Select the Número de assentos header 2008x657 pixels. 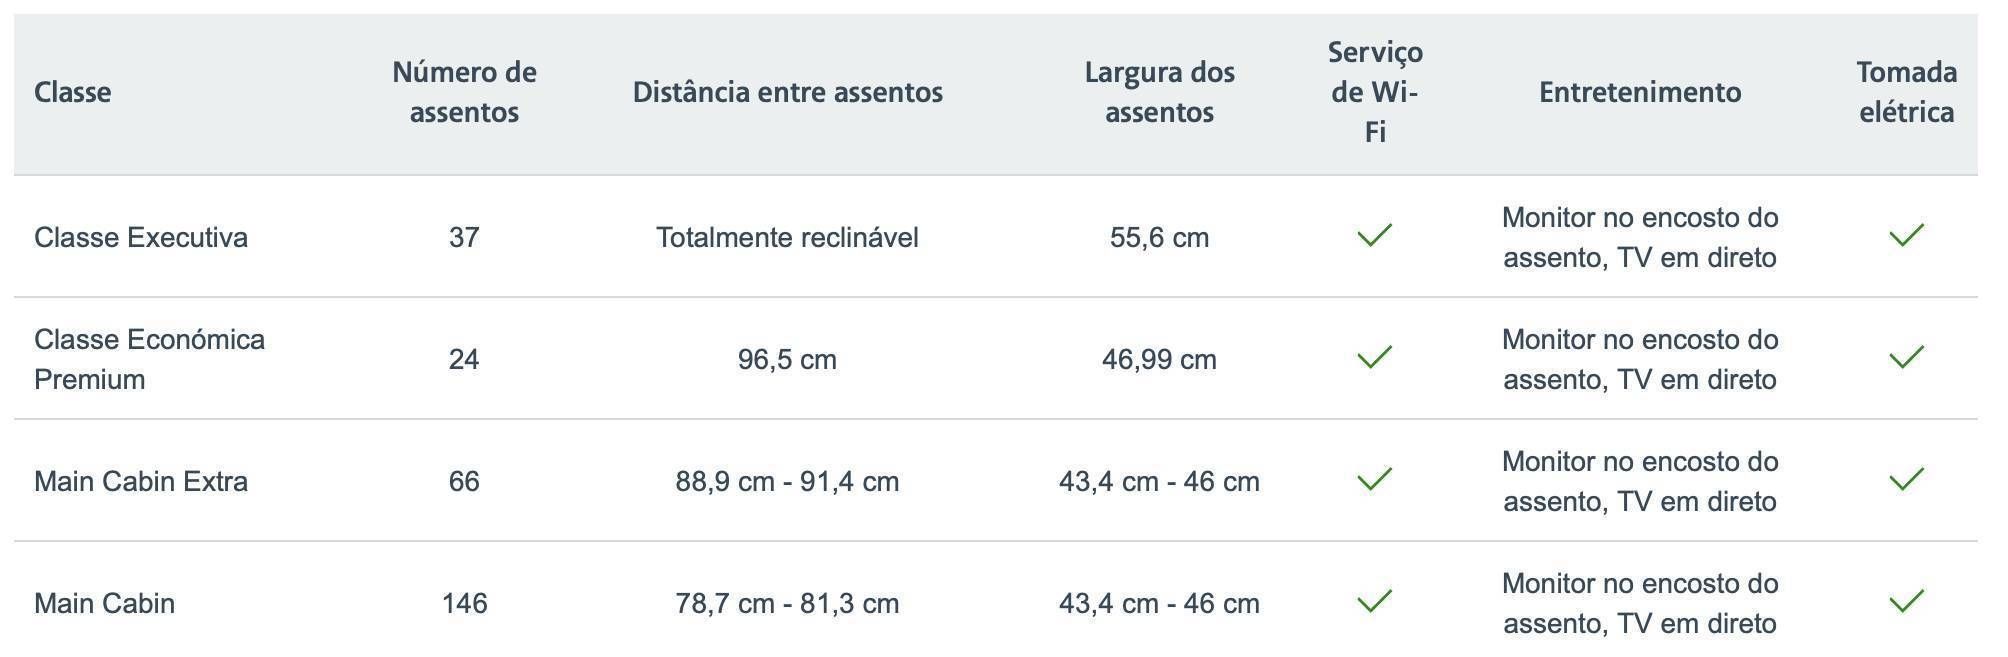click(464, 92)
